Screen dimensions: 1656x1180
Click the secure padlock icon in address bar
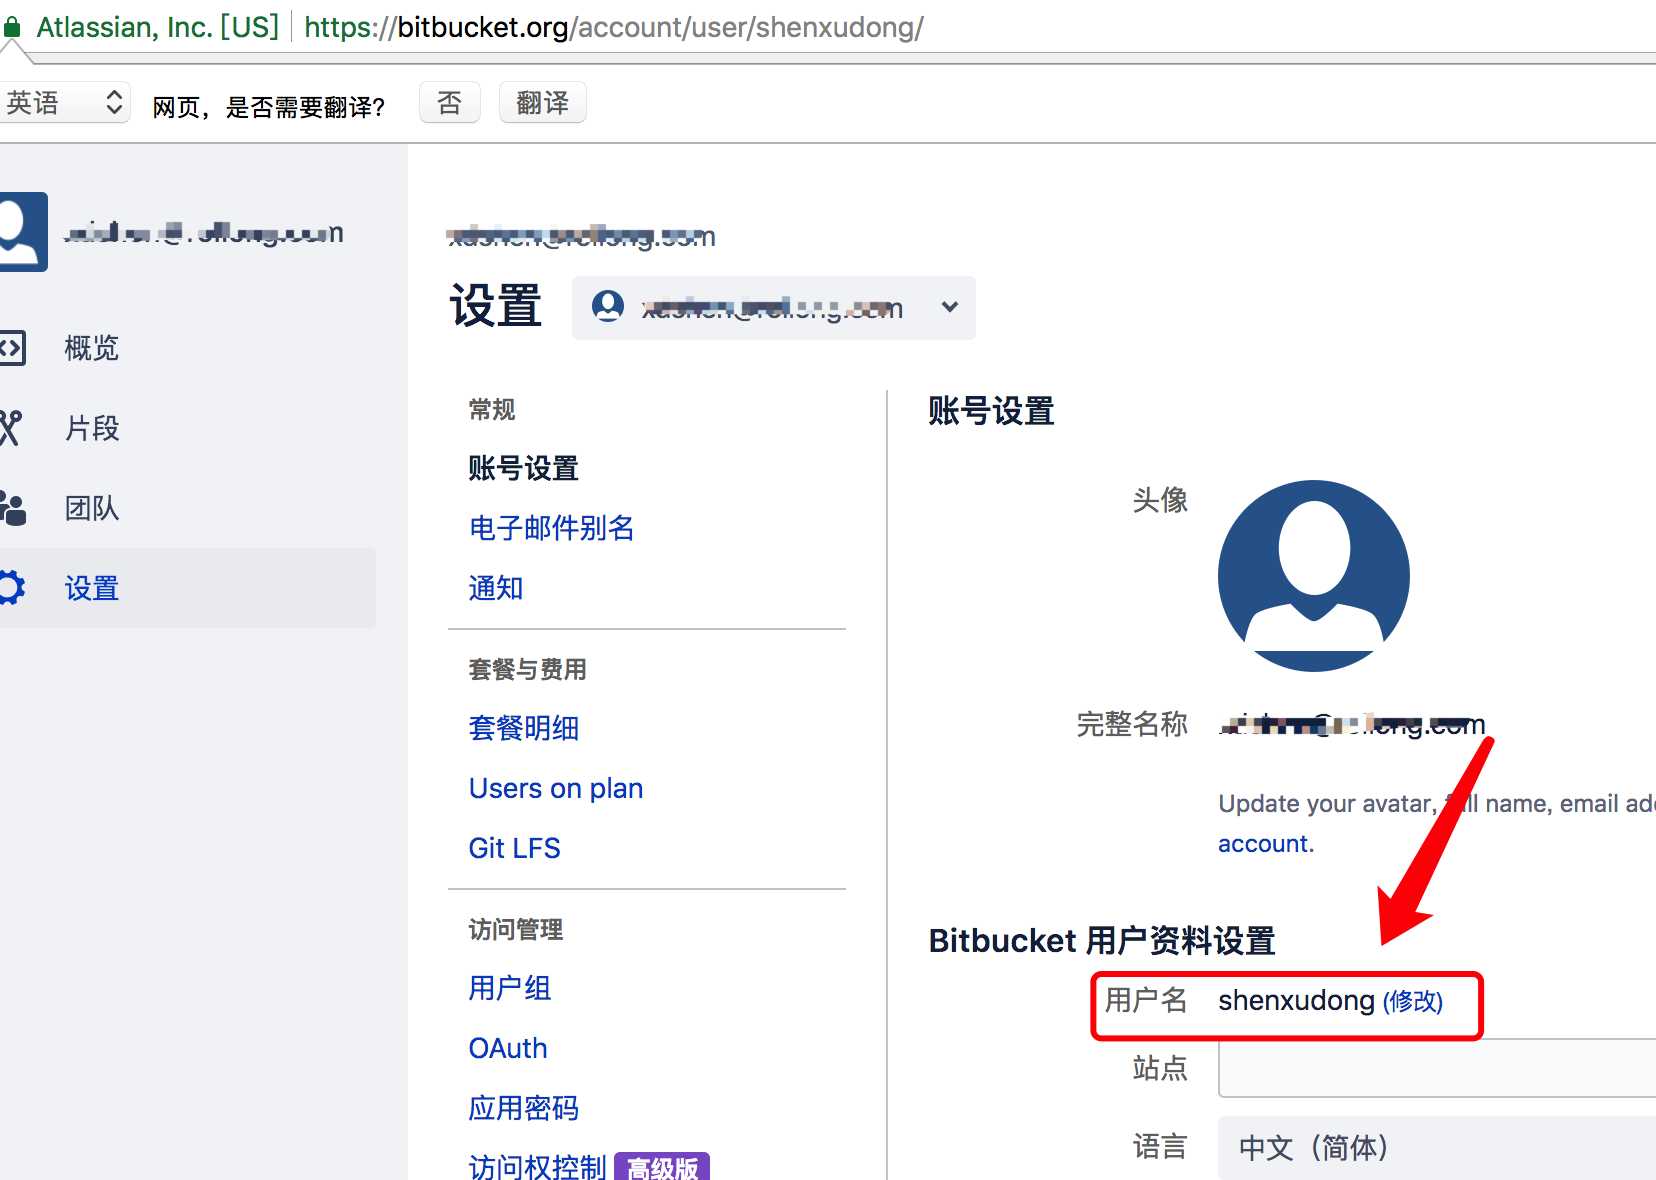pos(11,27)
